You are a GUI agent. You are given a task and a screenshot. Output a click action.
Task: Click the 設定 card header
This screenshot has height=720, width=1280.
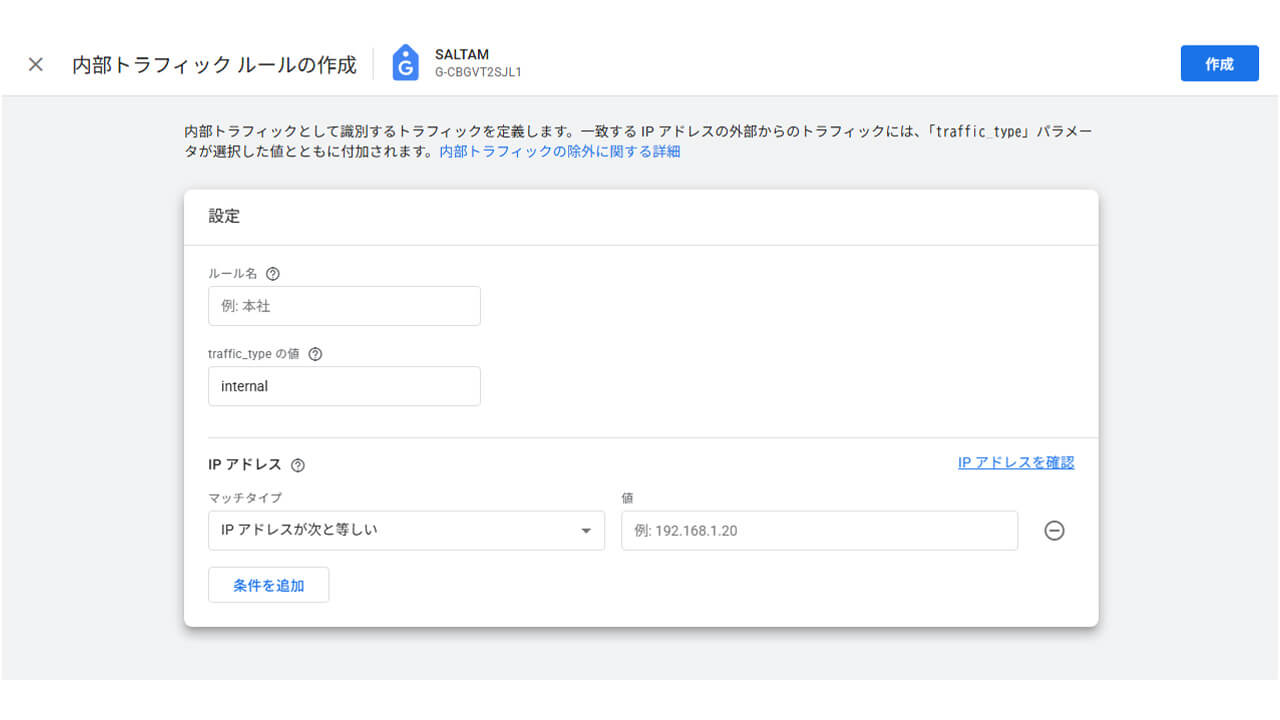tap(224, 216)
